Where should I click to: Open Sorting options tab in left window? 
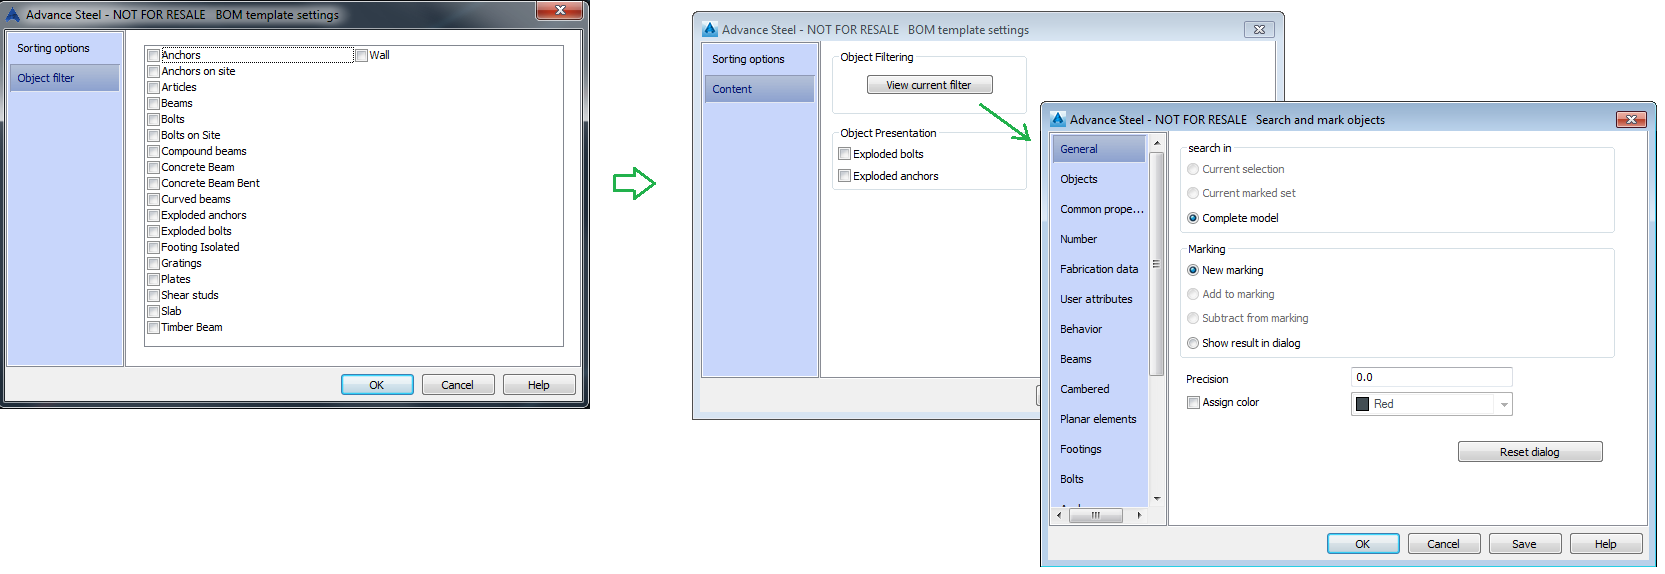64,48
